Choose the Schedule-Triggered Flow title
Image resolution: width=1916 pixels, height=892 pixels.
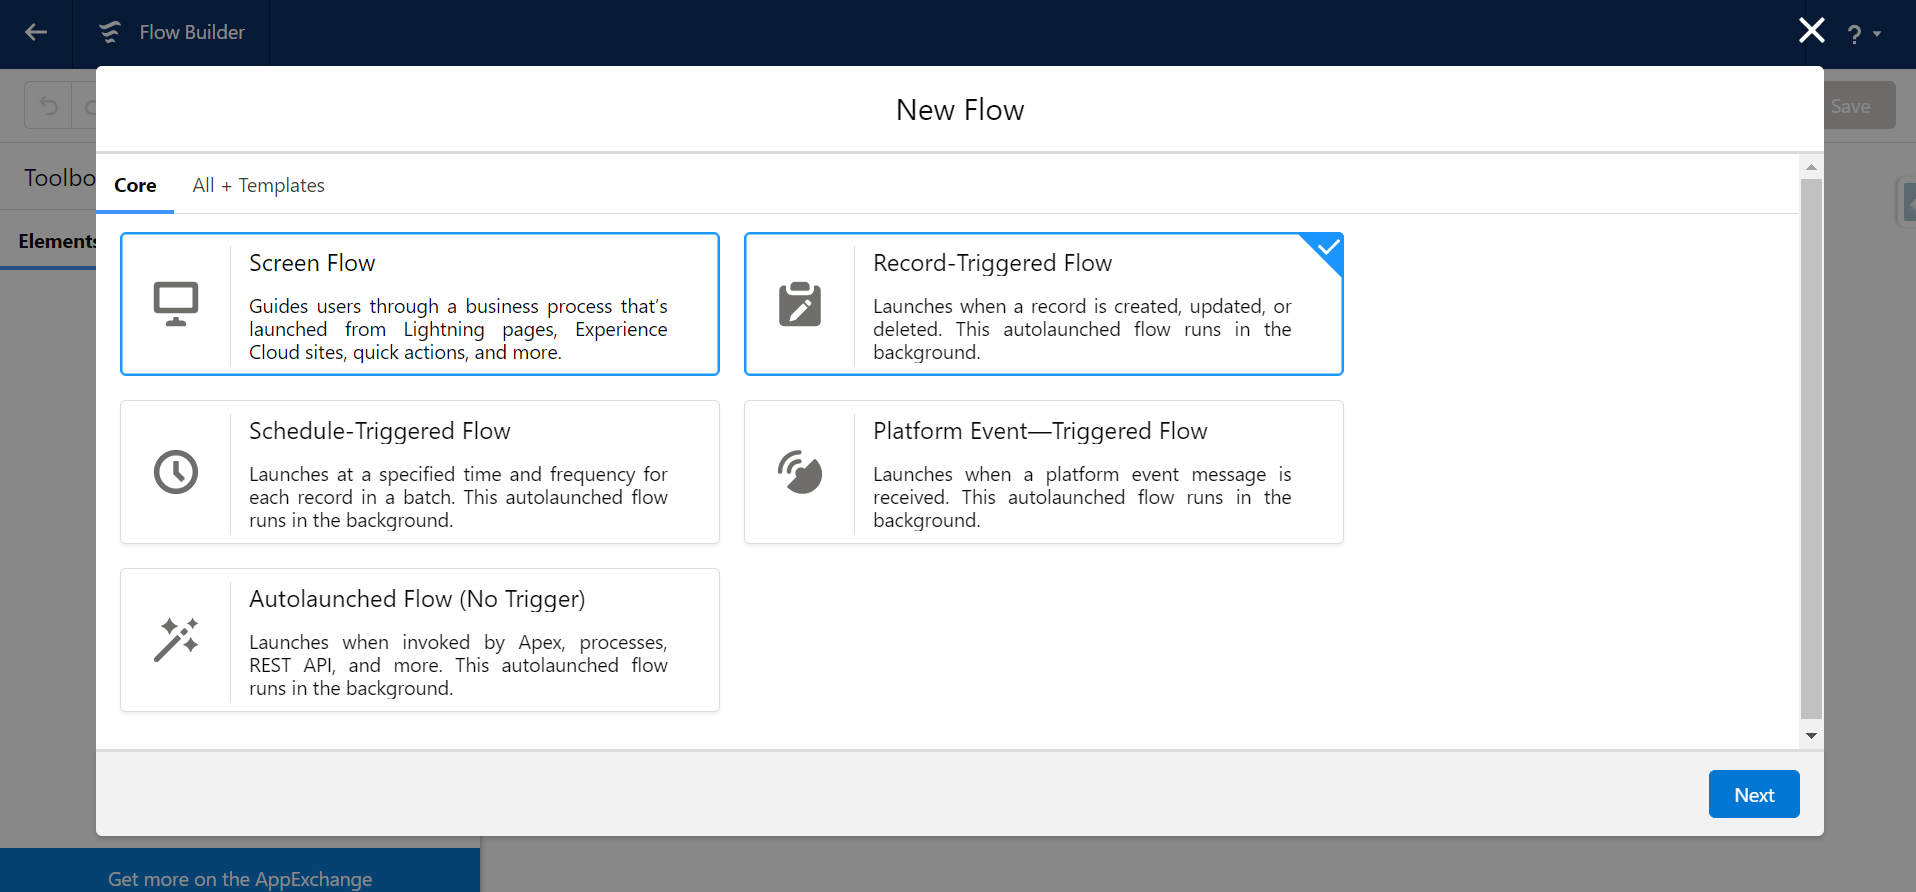[380, 431]
